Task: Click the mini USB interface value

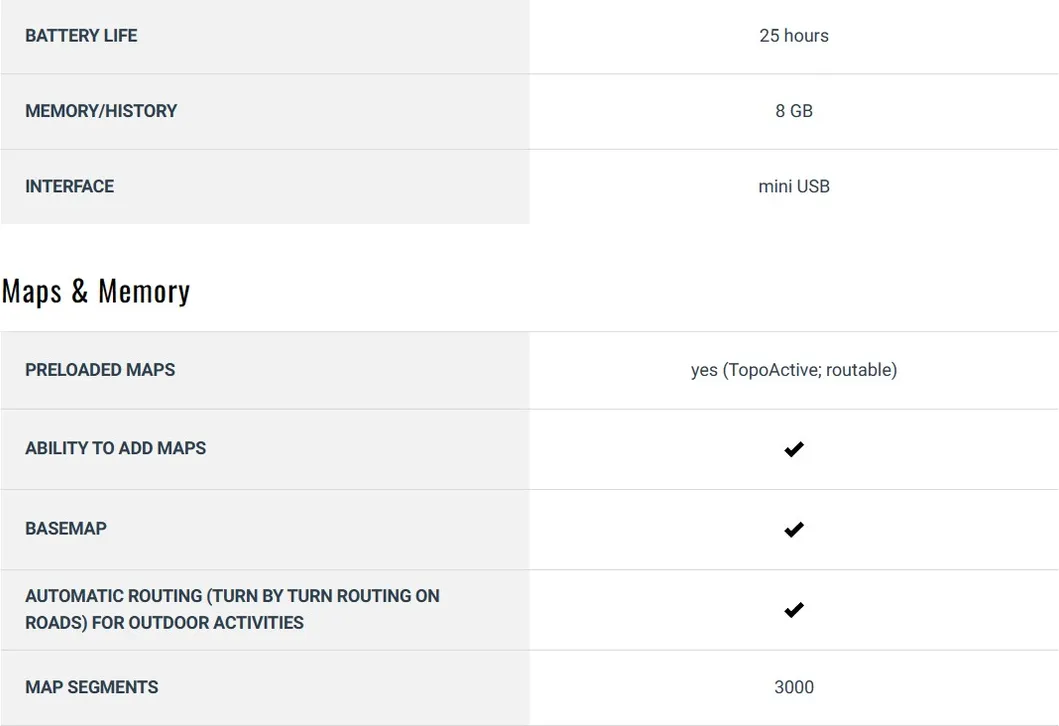Action: point(794,186)
